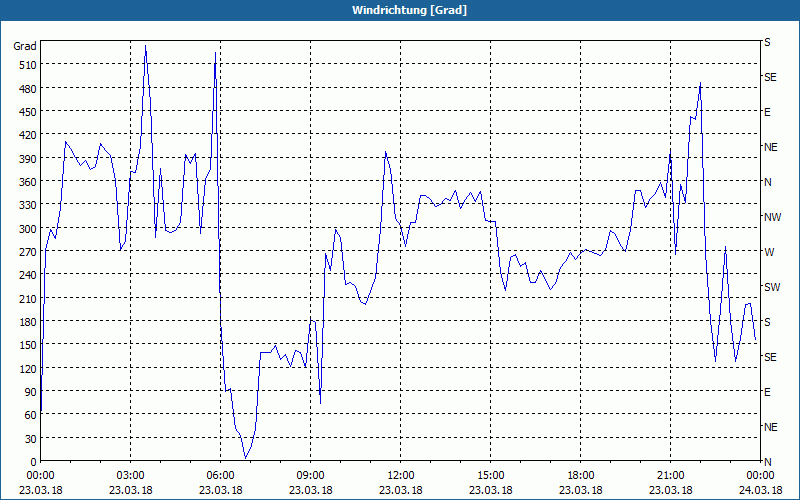Select the y-axis value "240"

(x=28, y=275)
